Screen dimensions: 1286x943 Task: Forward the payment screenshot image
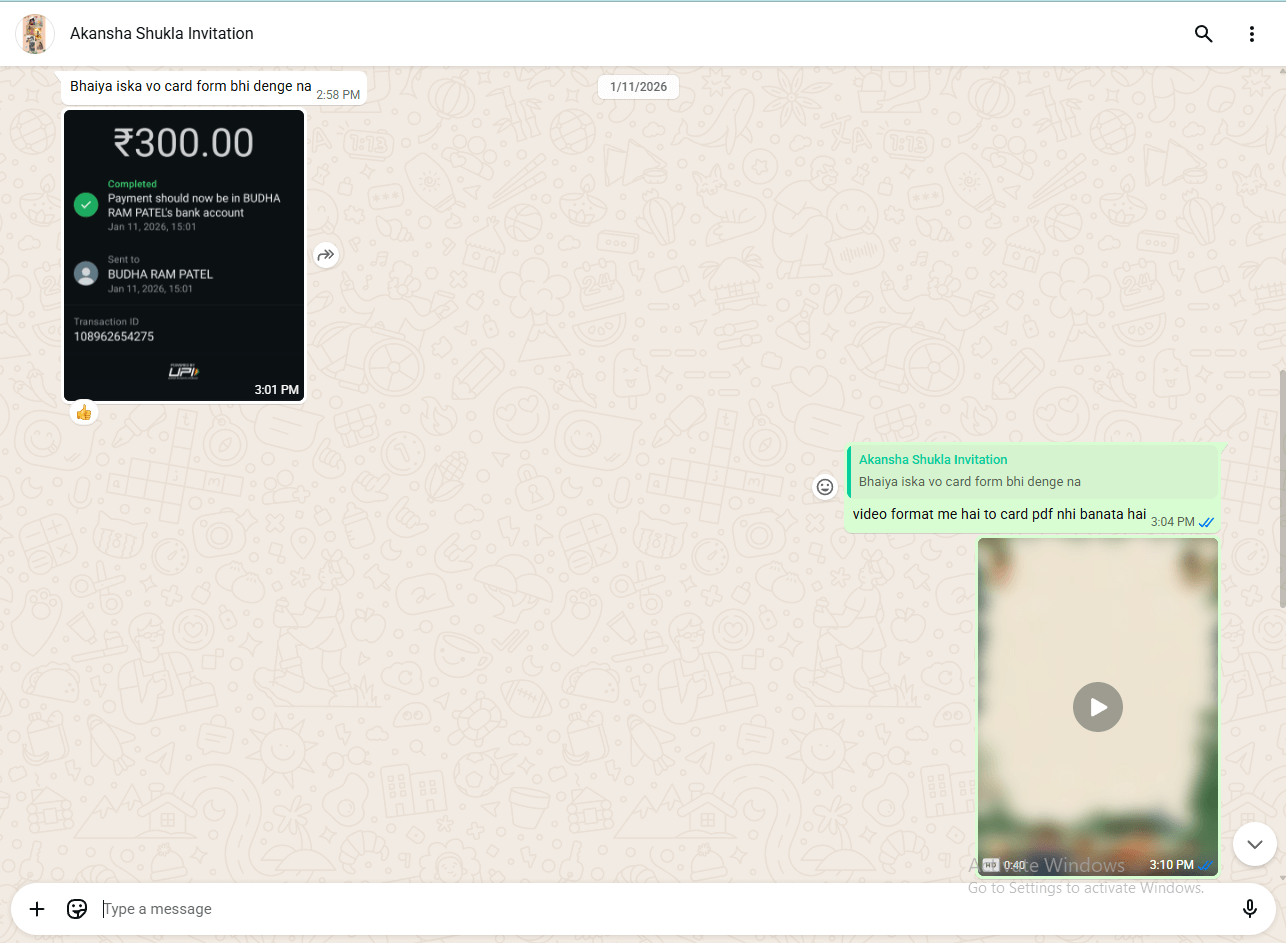pos(326,255)
